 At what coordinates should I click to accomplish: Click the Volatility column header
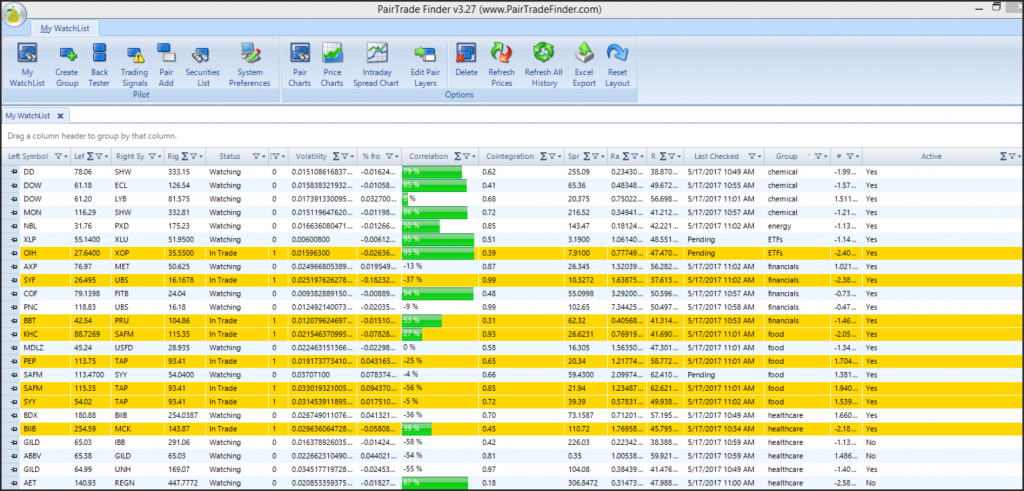(x=312, y=156)
